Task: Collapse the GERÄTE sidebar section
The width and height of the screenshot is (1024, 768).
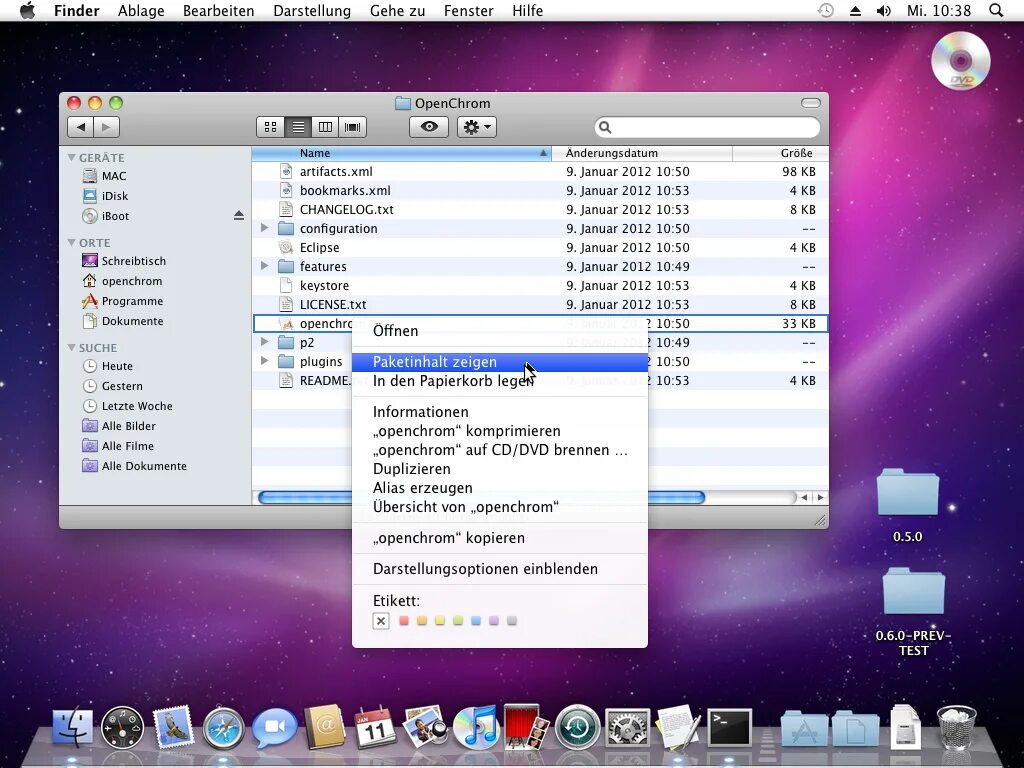Action: [71, 157]
